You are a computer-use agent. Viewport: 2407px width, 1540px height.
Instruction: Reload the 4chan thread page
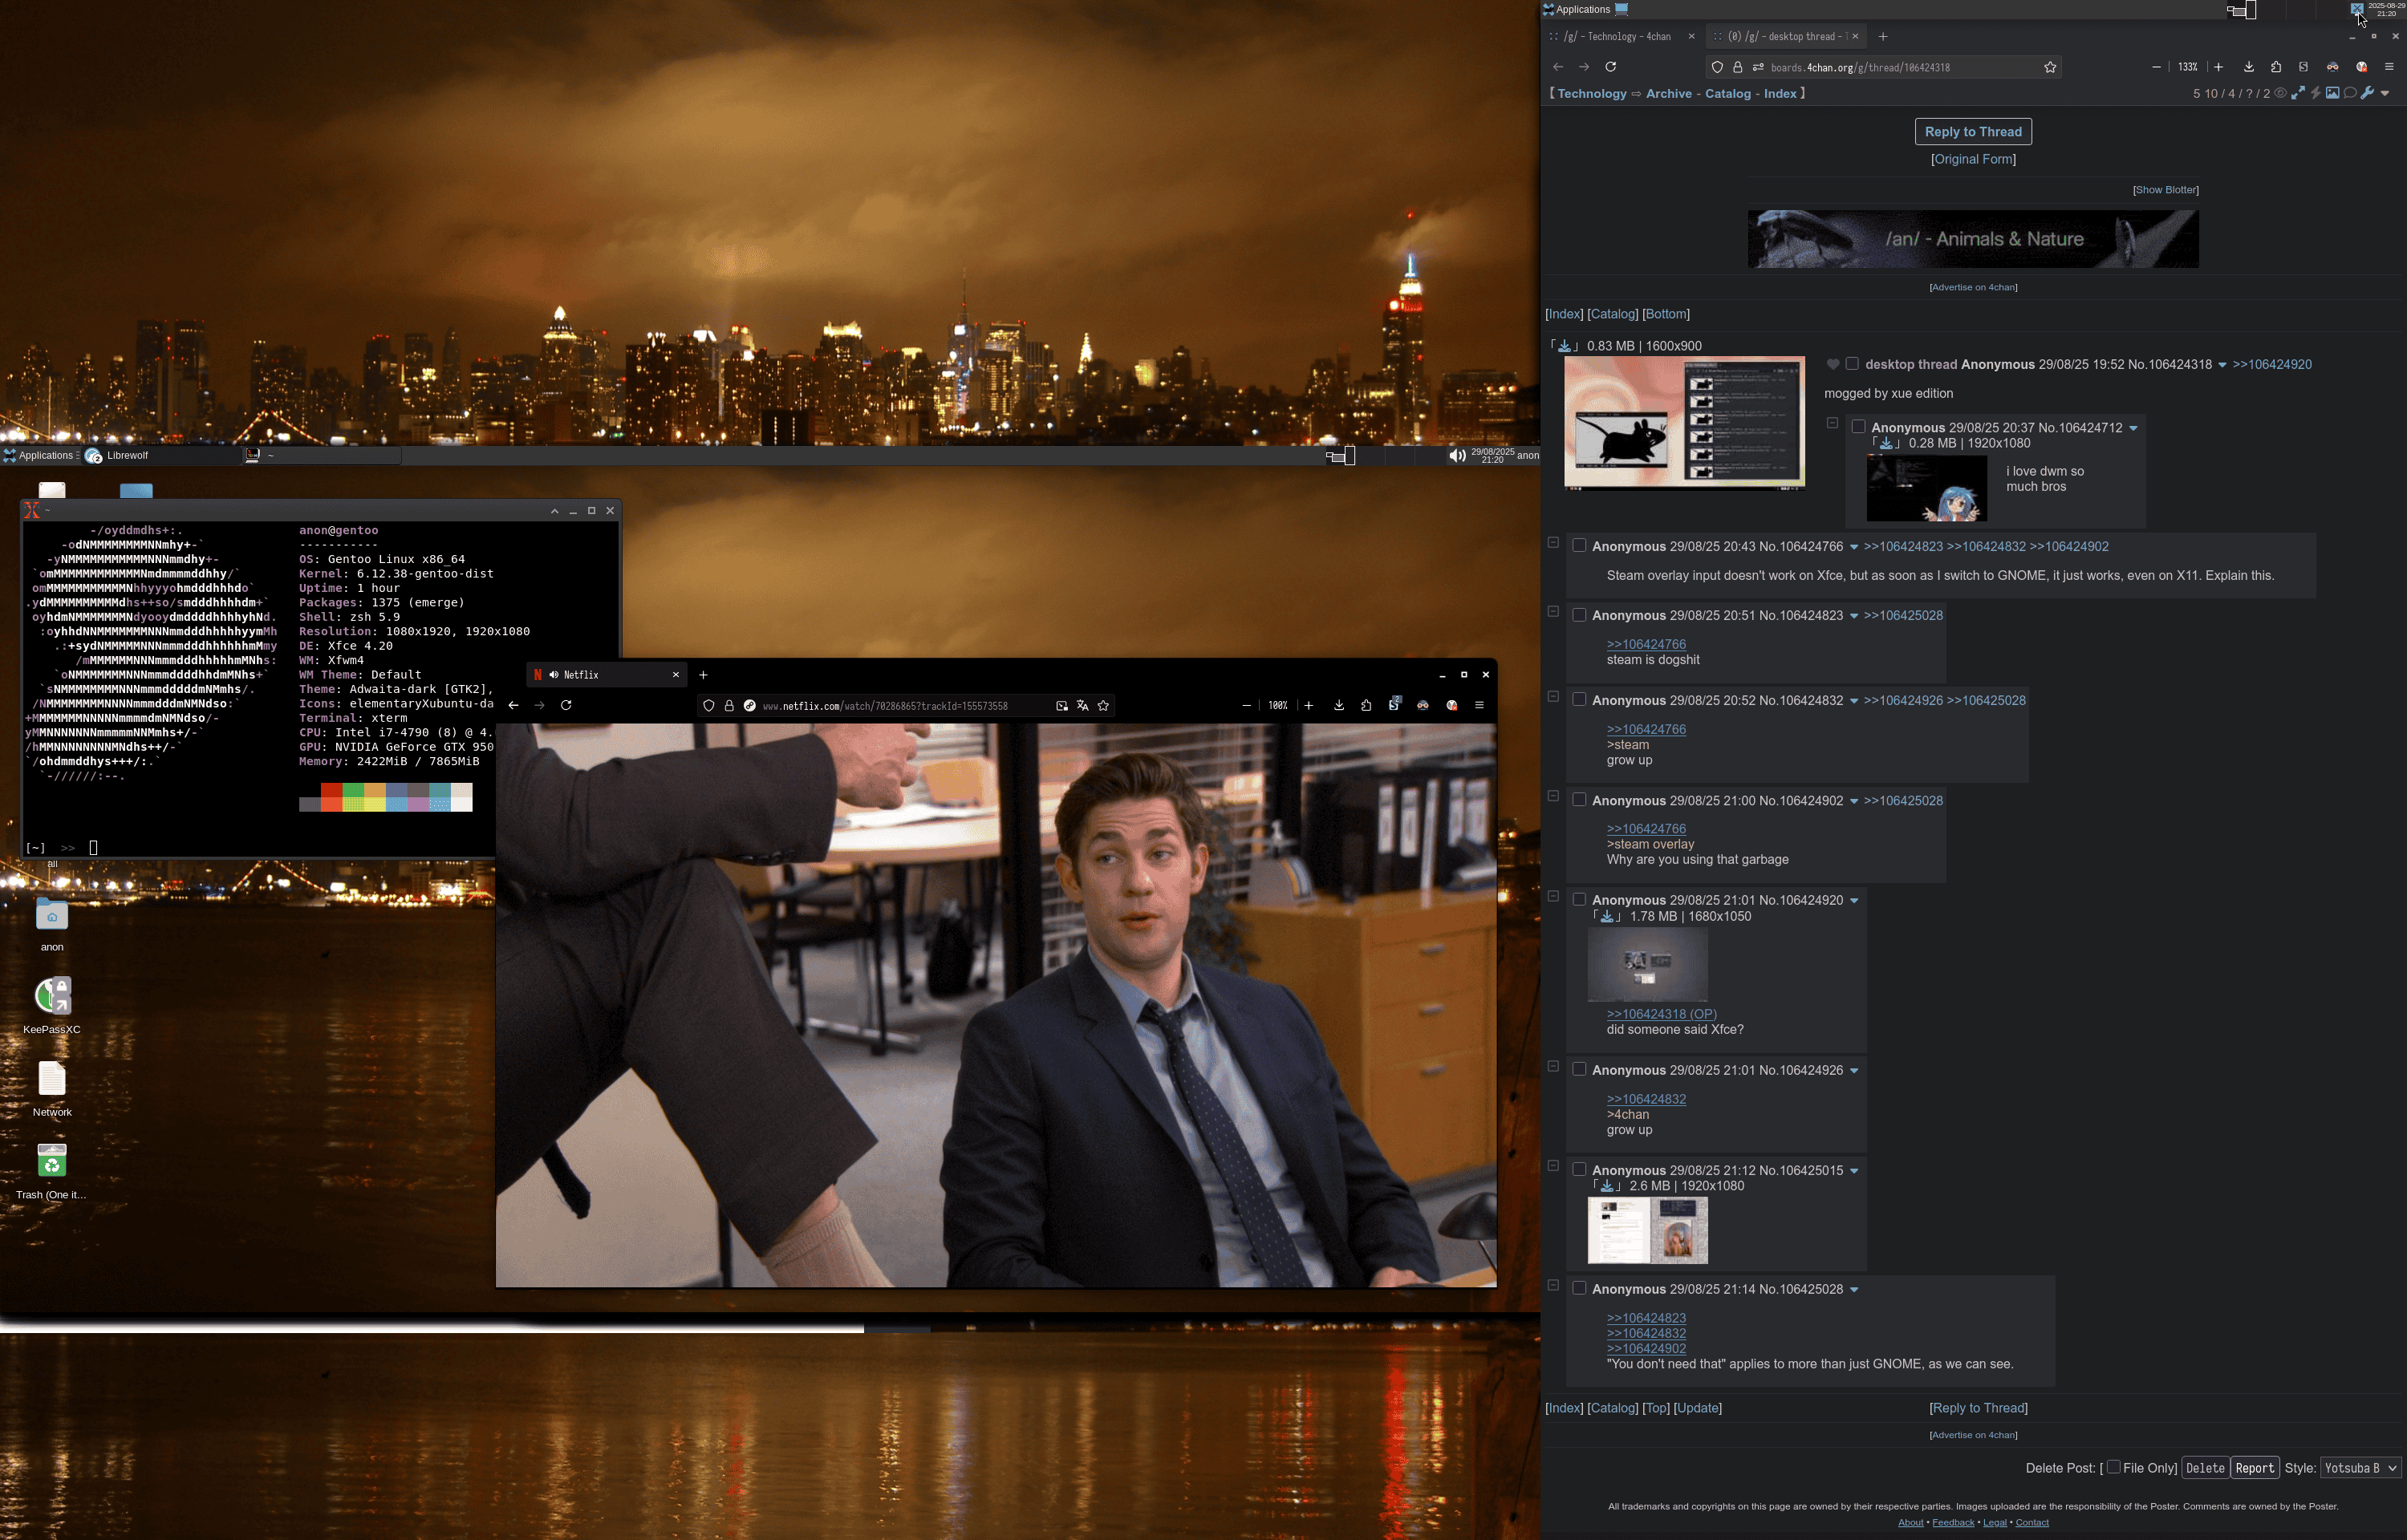1610,67
